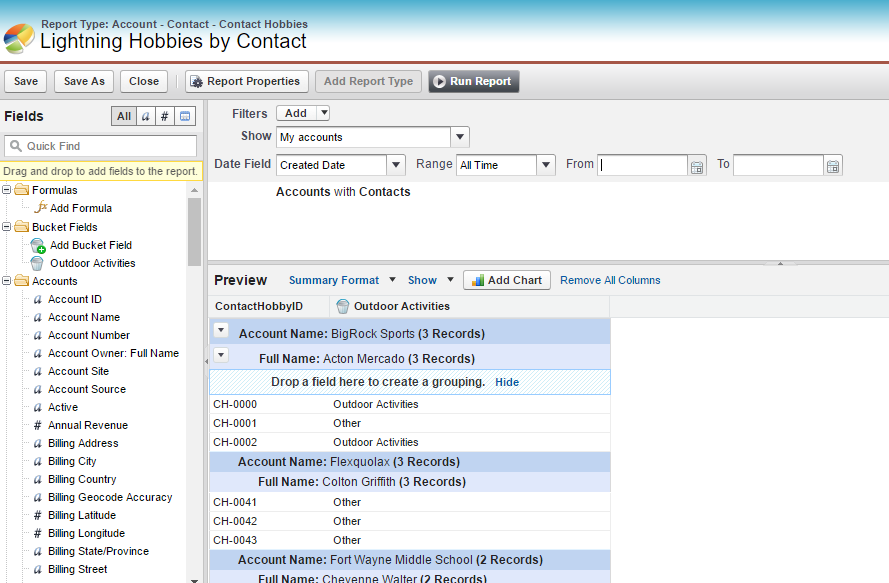Screen dimensions: 889x583
Task: Click the Billing Latitude number icon
Action: point(37,516)
